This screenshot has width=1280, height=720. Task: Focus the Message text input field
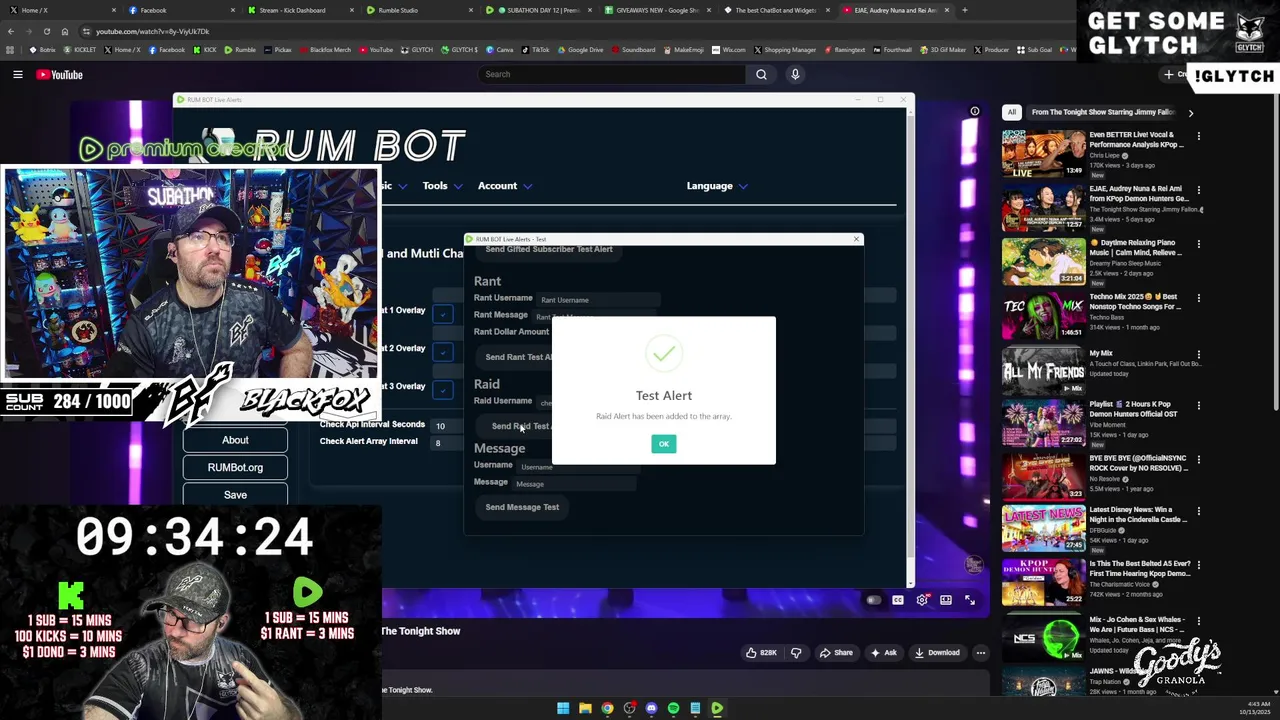click(x=575, y=484)
